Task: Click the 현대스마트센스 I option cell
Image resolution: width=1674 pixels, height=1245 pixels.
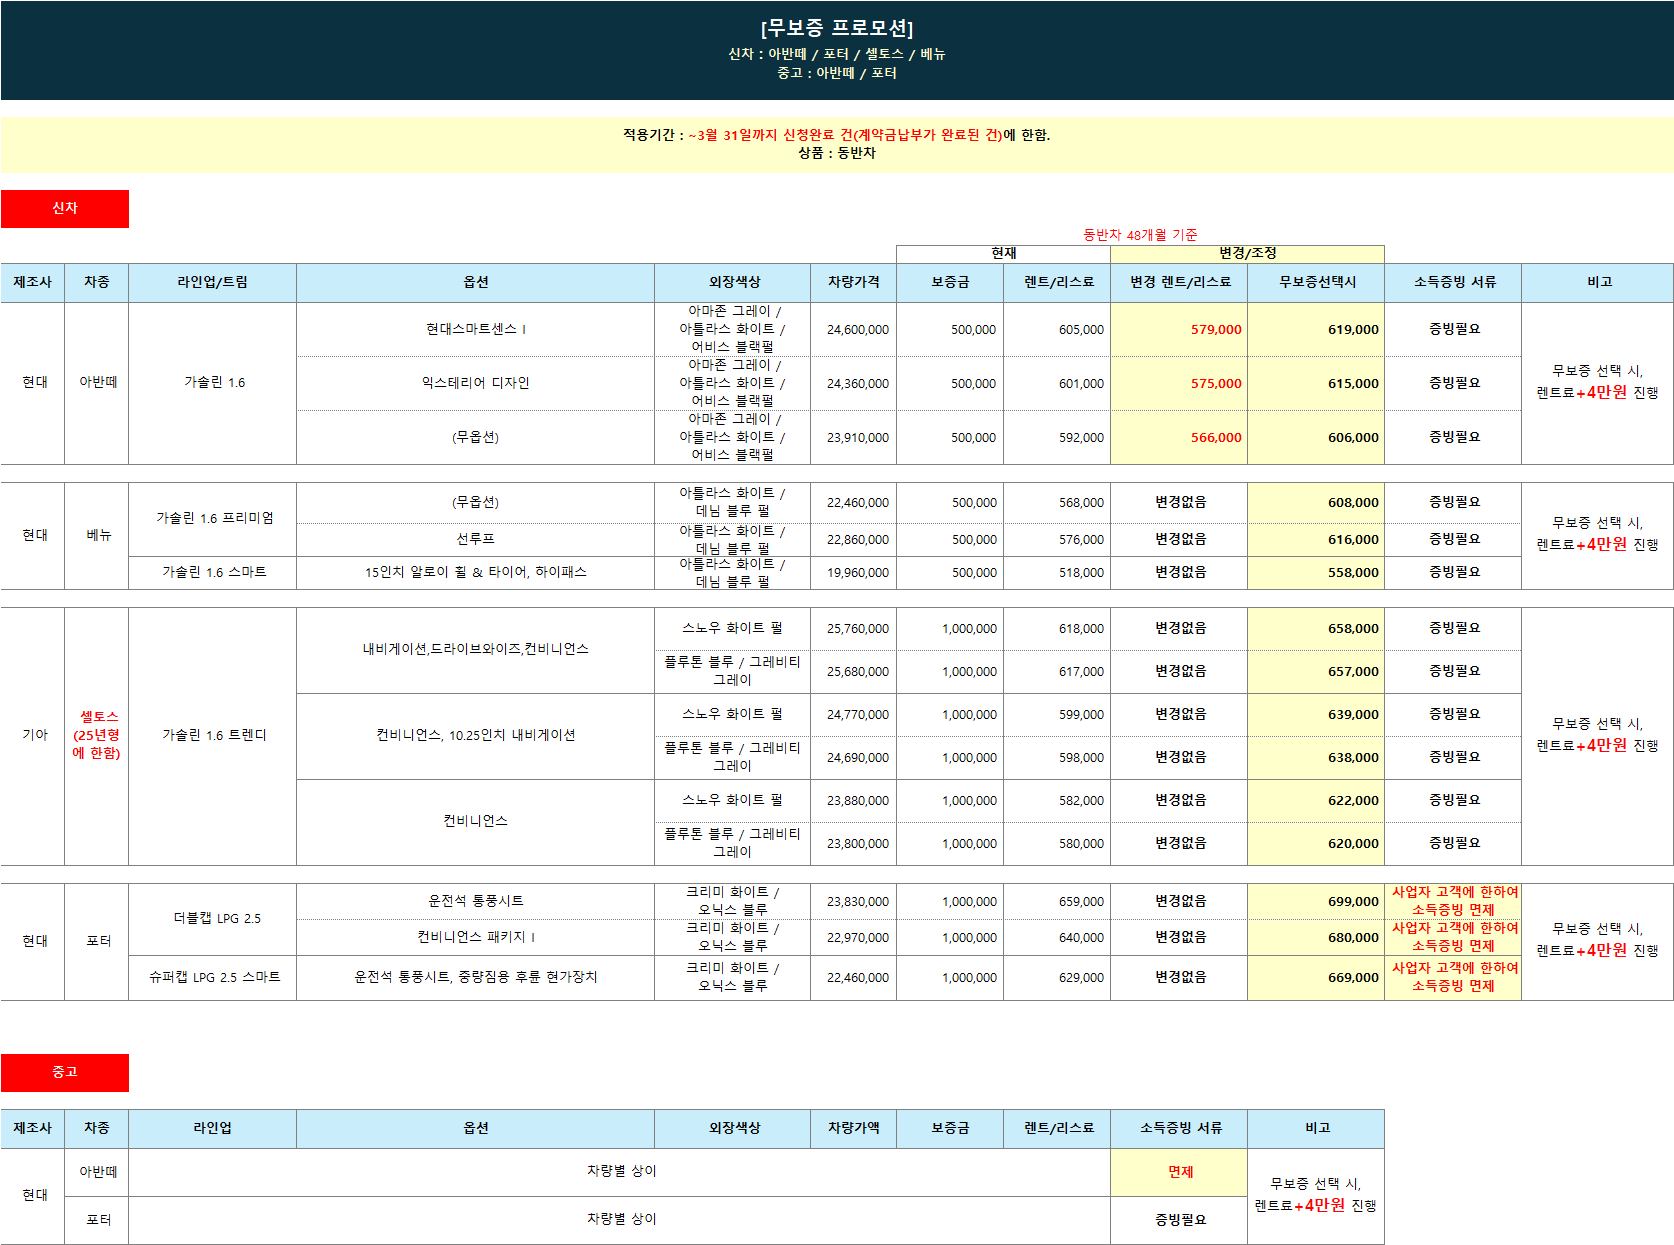Action: (475, 329)
